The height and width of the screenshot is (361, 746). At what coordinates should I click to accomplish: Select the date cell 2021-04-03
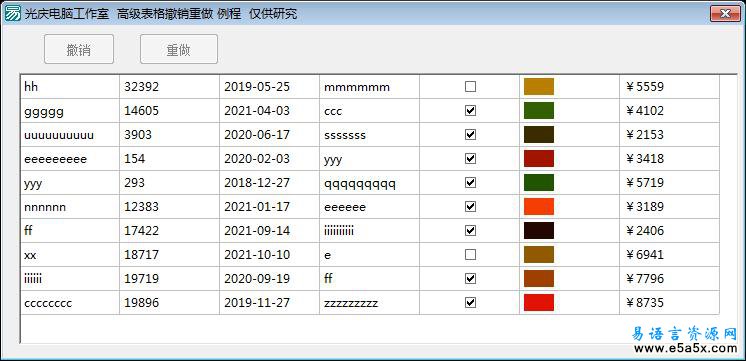[x=269, y=110]
